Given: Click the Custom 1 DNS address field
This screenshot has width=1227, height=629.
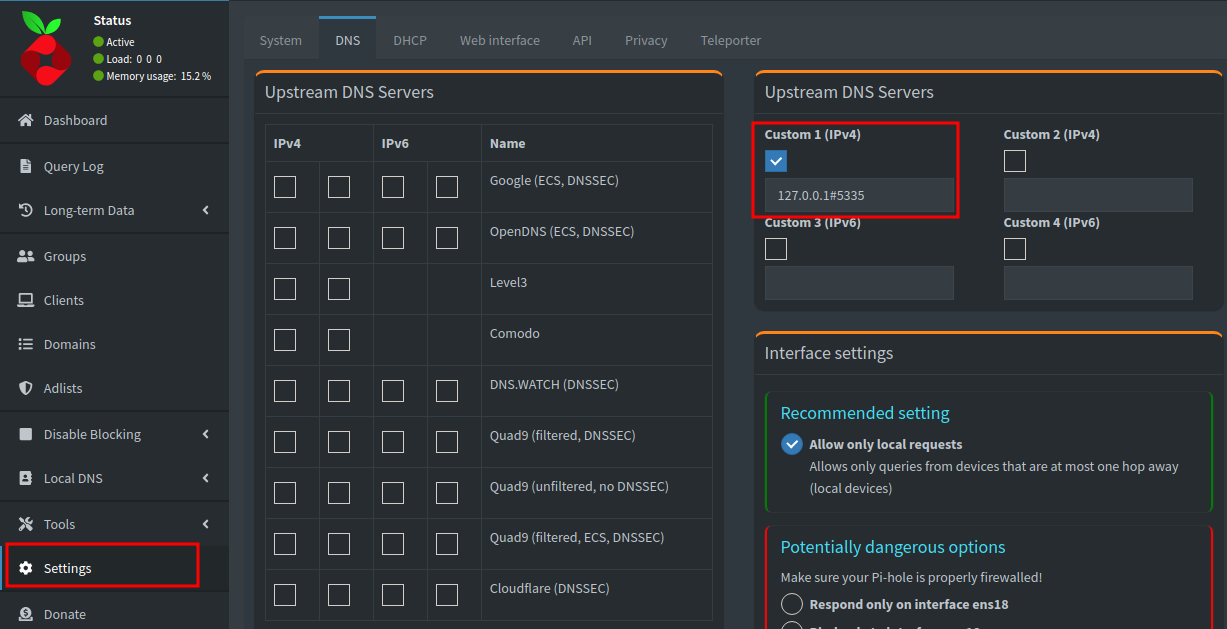Looking at the screenshot, I should click(x=858, y=195).
